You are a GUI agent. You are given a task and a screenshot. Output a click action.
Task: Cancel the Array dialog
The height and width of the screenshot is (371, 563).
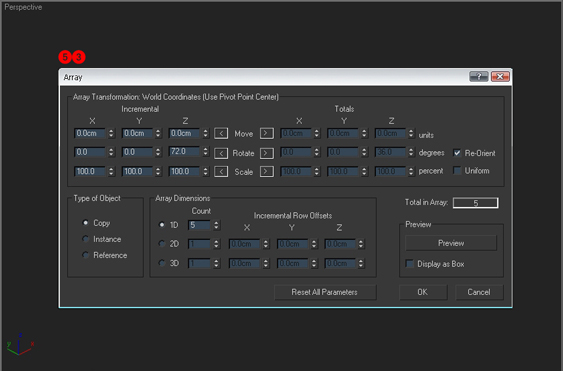(479, 292)
